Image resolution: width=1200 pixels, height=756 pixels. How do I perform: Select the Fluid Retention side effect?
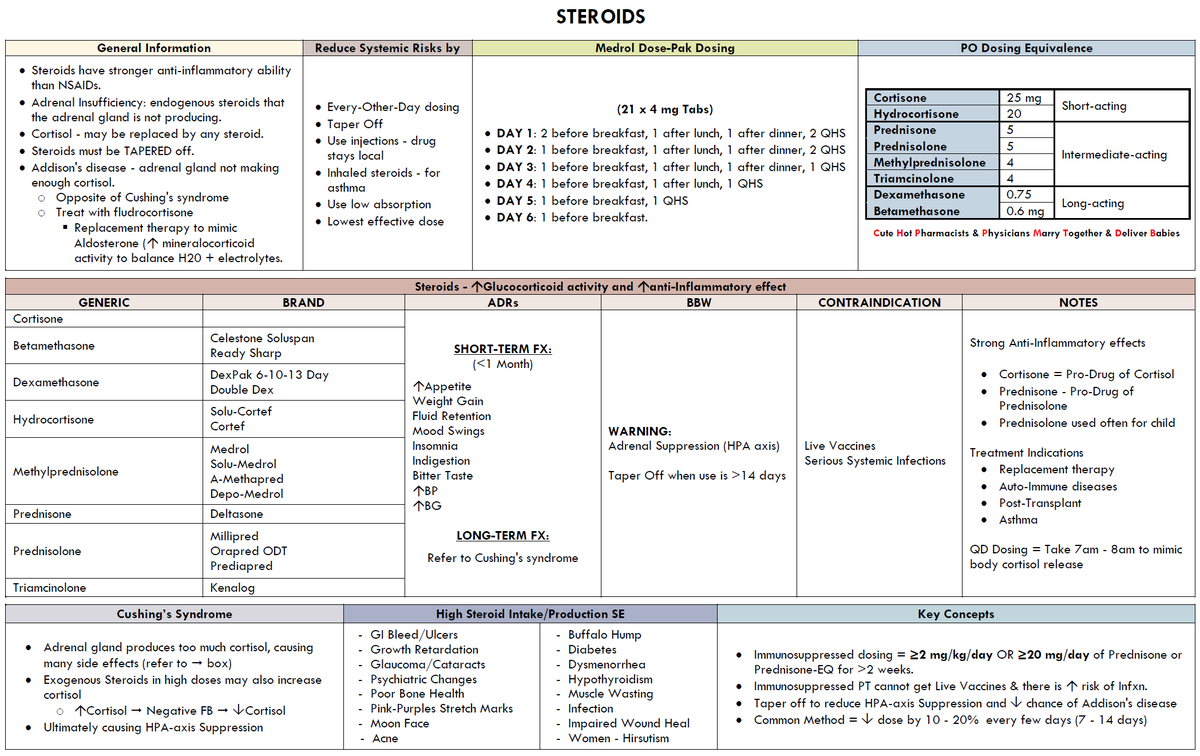tap(452, 416)
